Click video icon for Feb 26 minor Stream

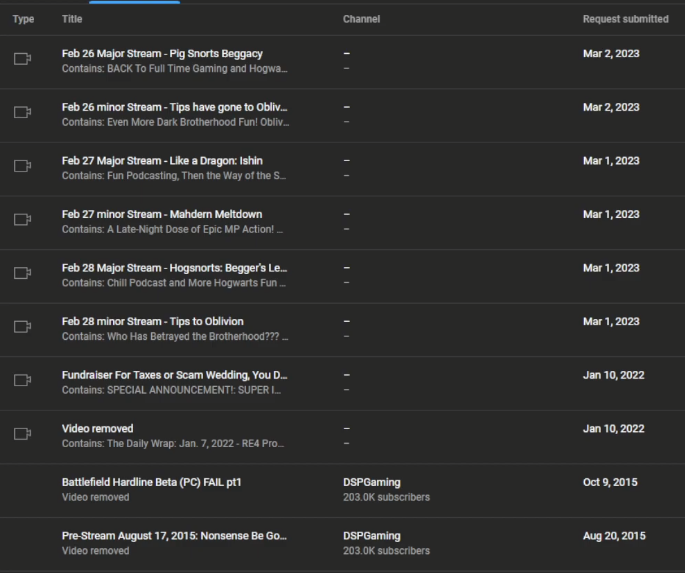click(22, 112)
